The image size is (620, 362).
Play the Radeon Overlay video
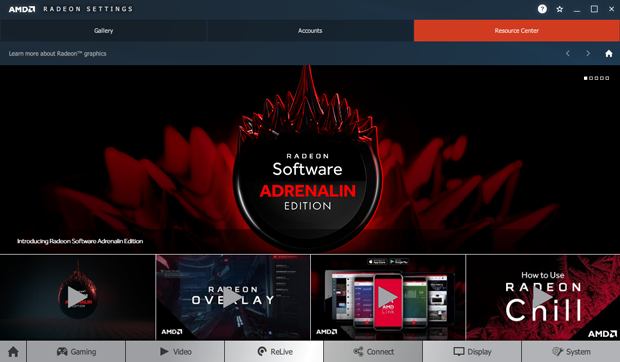click(233, 297)
